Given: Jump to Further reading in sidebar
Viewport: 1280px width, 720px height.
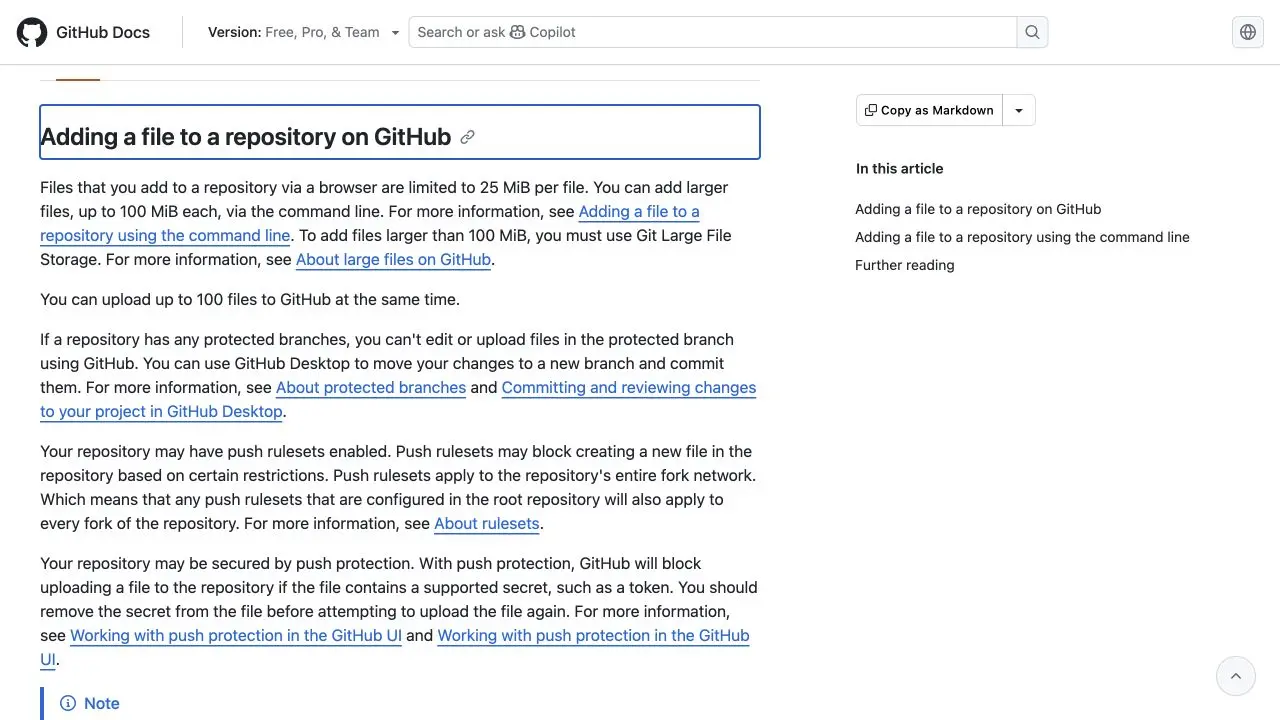Looking at the screenshot, I should pyautogui.click(x=905, y=265).
